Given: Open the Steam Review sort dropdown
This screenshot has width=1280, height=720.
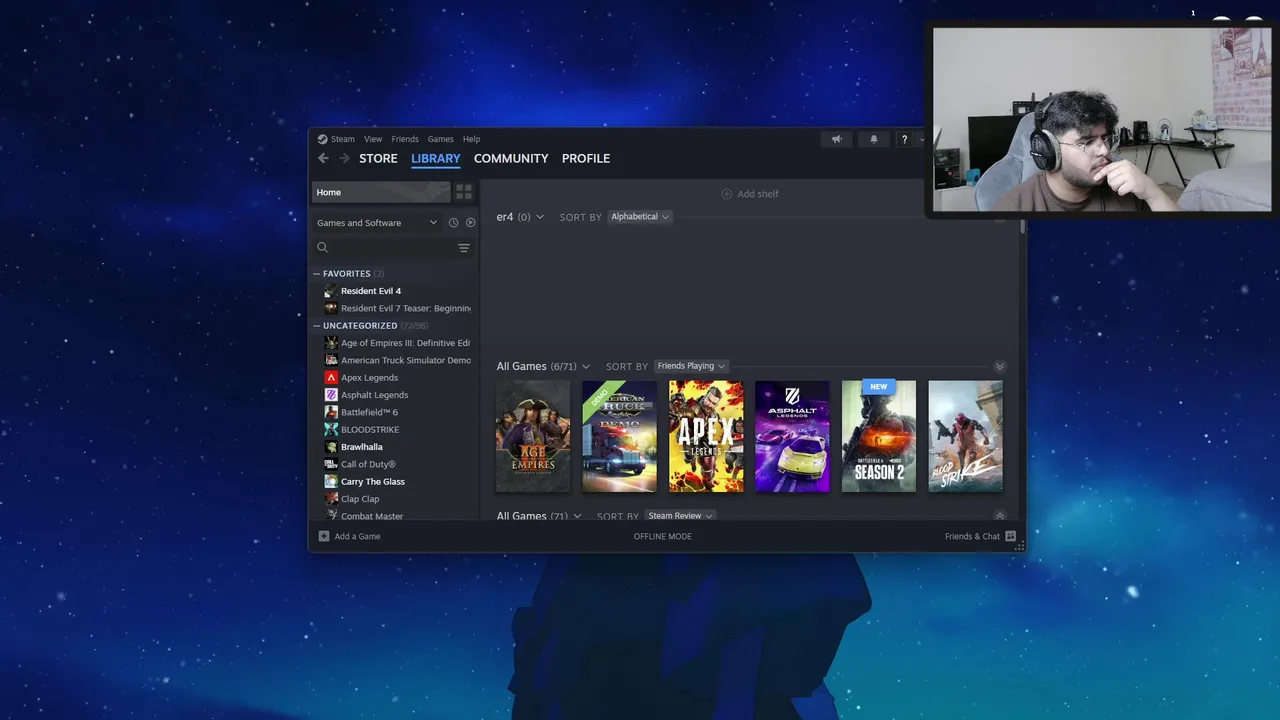Looking at the screenshot, I should pyautogui.click(x=680, y=516).
